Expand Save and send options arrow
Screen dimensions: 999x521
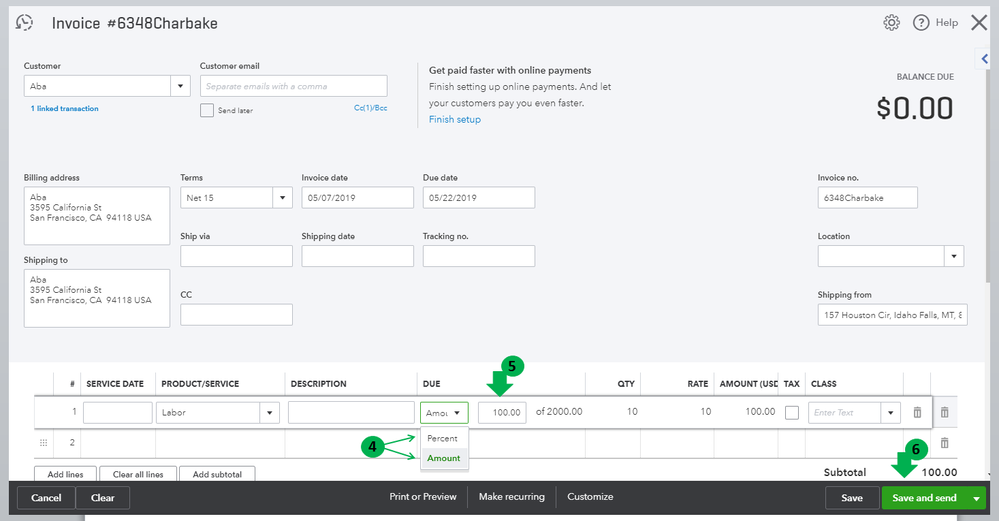(x=976, y=498)
